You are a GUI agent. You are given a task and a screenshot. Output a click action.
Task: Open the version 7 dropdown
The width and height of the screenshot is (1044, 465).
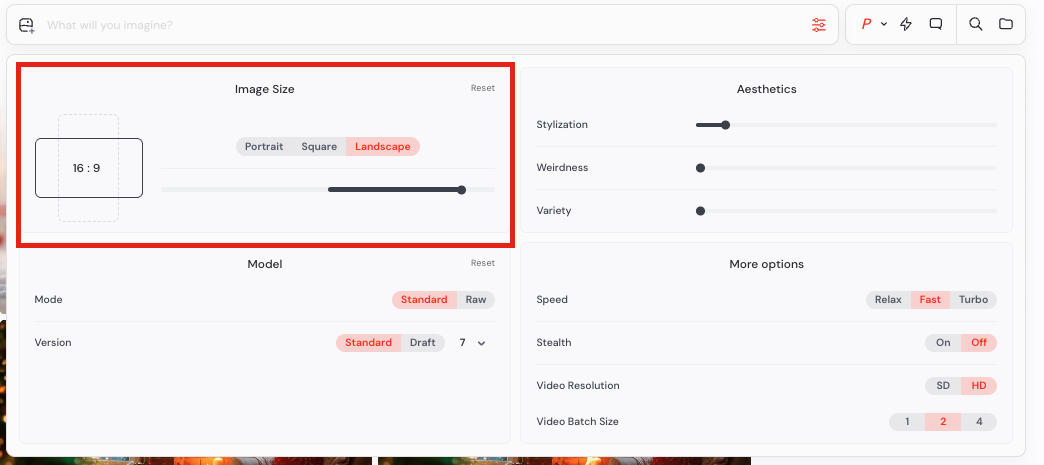click(473, 343)
